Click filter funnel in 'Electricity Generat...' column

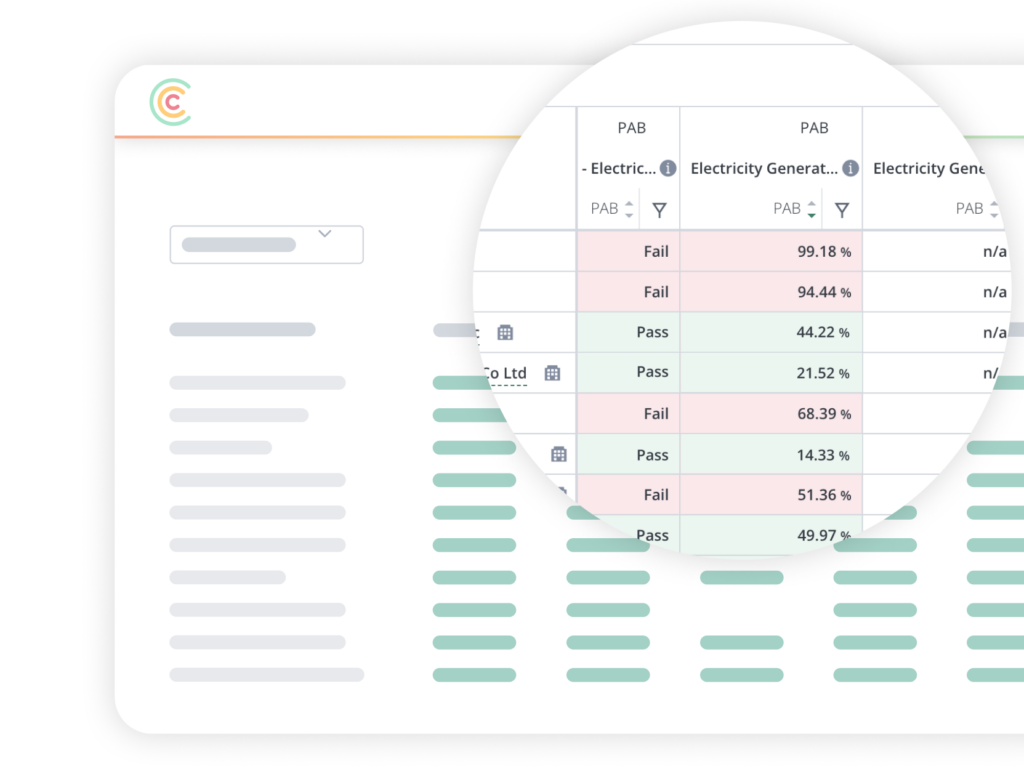click(x=842, y=210)
